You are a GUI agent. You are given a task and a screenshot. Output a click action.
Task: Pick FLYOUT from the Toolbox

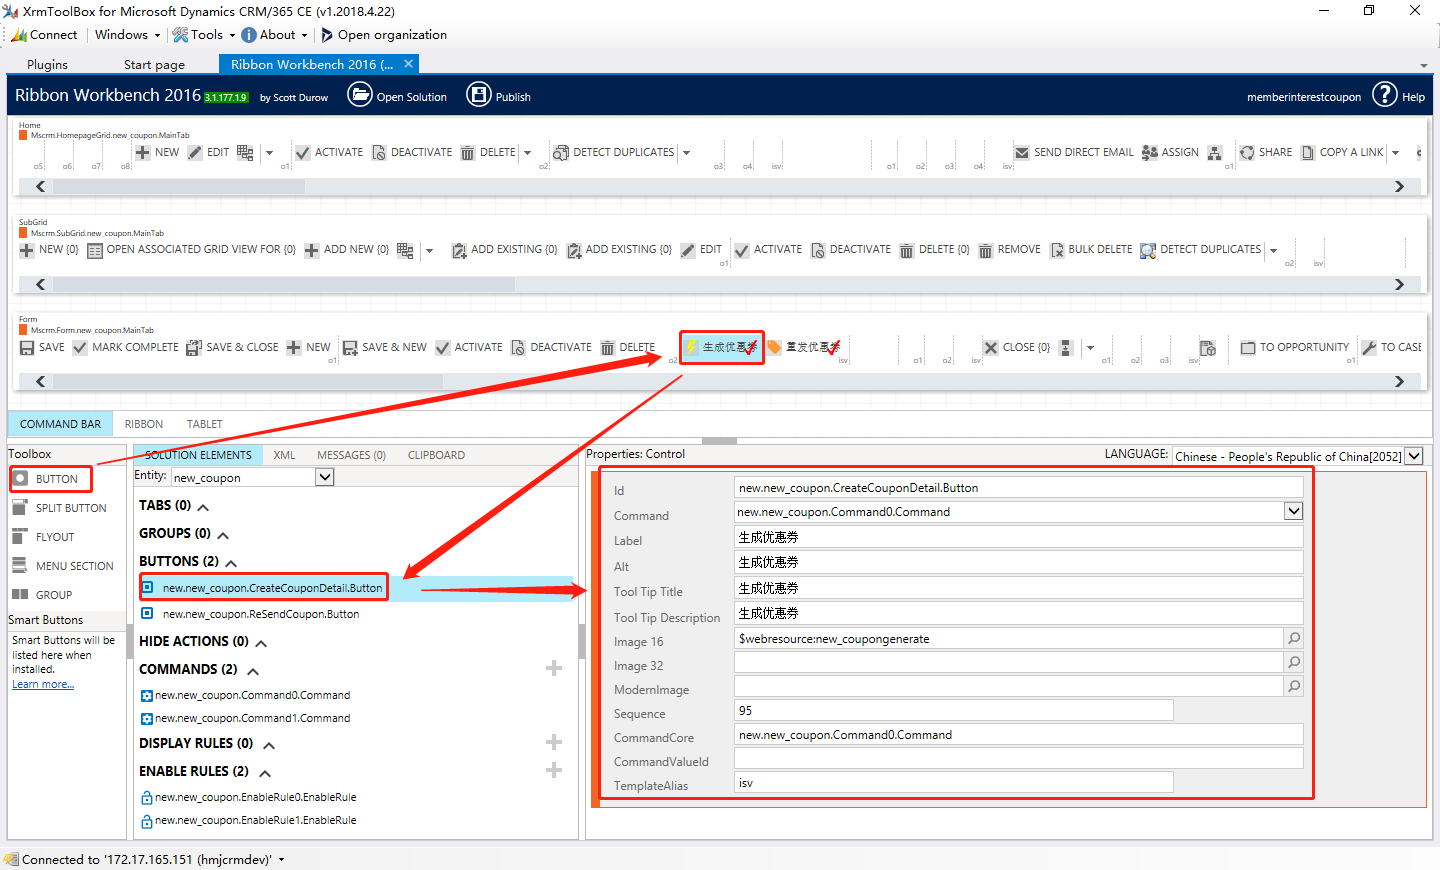(43, 537)
